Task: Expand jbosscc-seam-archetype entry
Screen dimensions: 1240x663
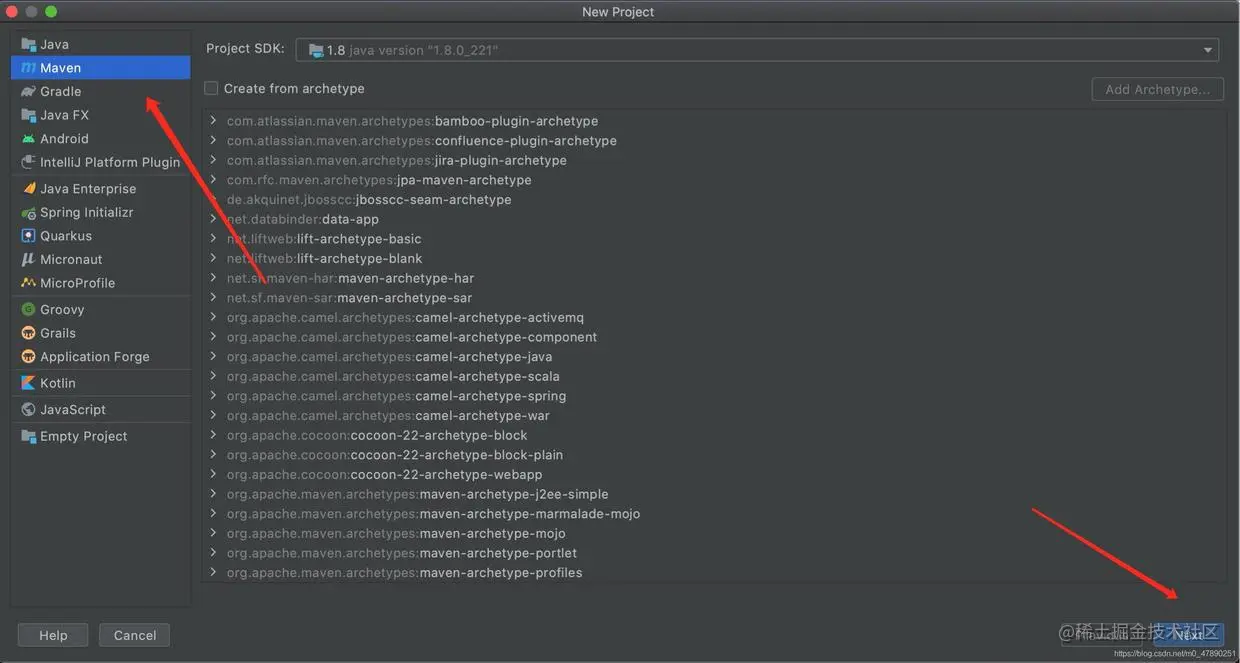Action: (213, 200)
